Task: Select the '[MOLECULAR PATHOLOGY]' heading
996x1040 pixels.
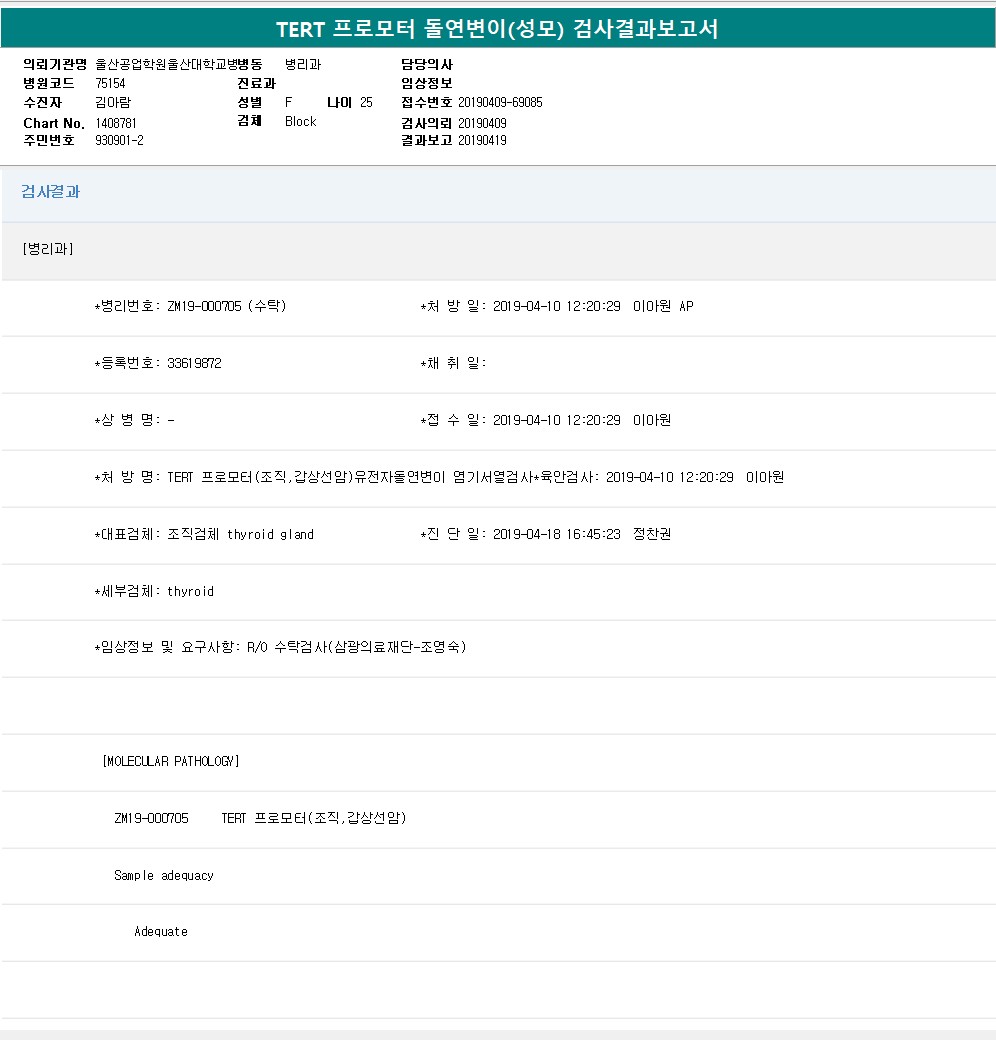Action: (x=170, y=761)
